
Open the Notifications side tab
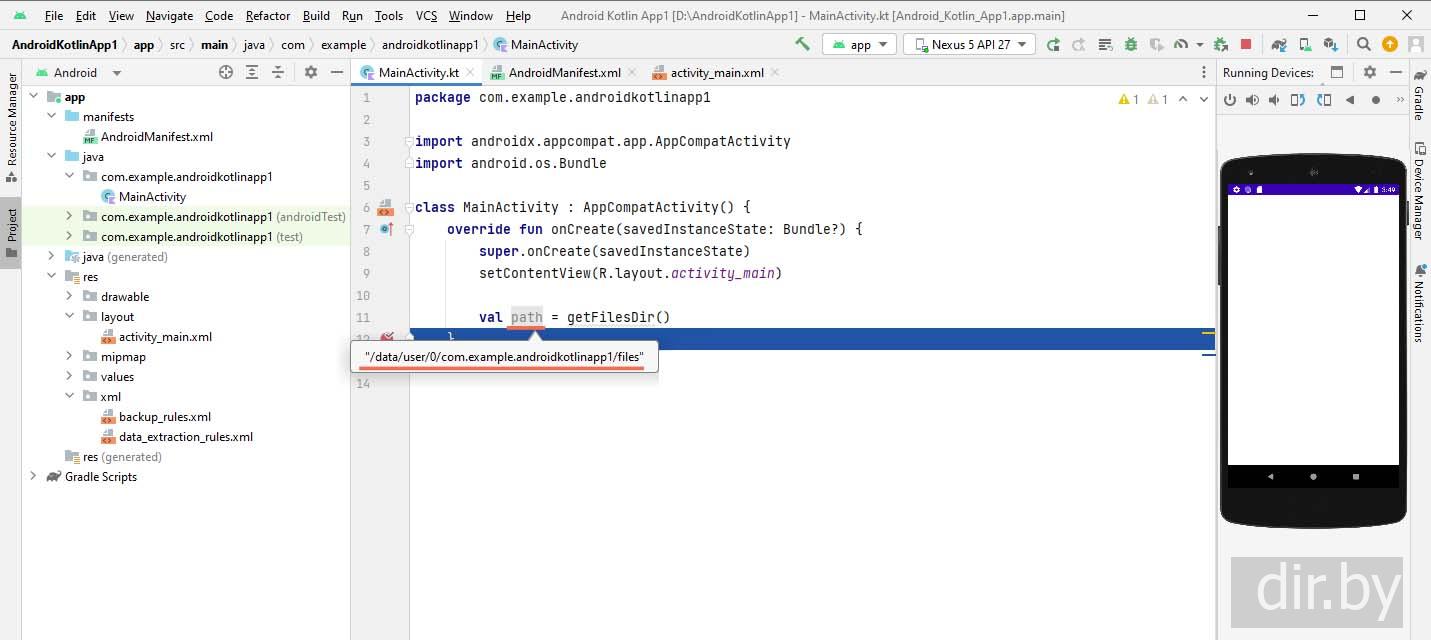click(x=1419, y=304)
